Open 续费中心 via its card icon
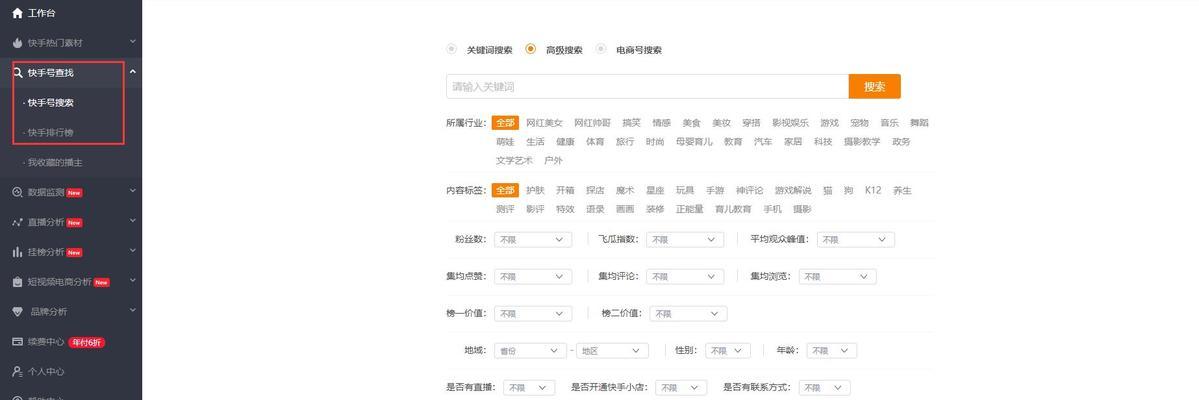This screenshot has height=400, width=1199. [18, 342]
